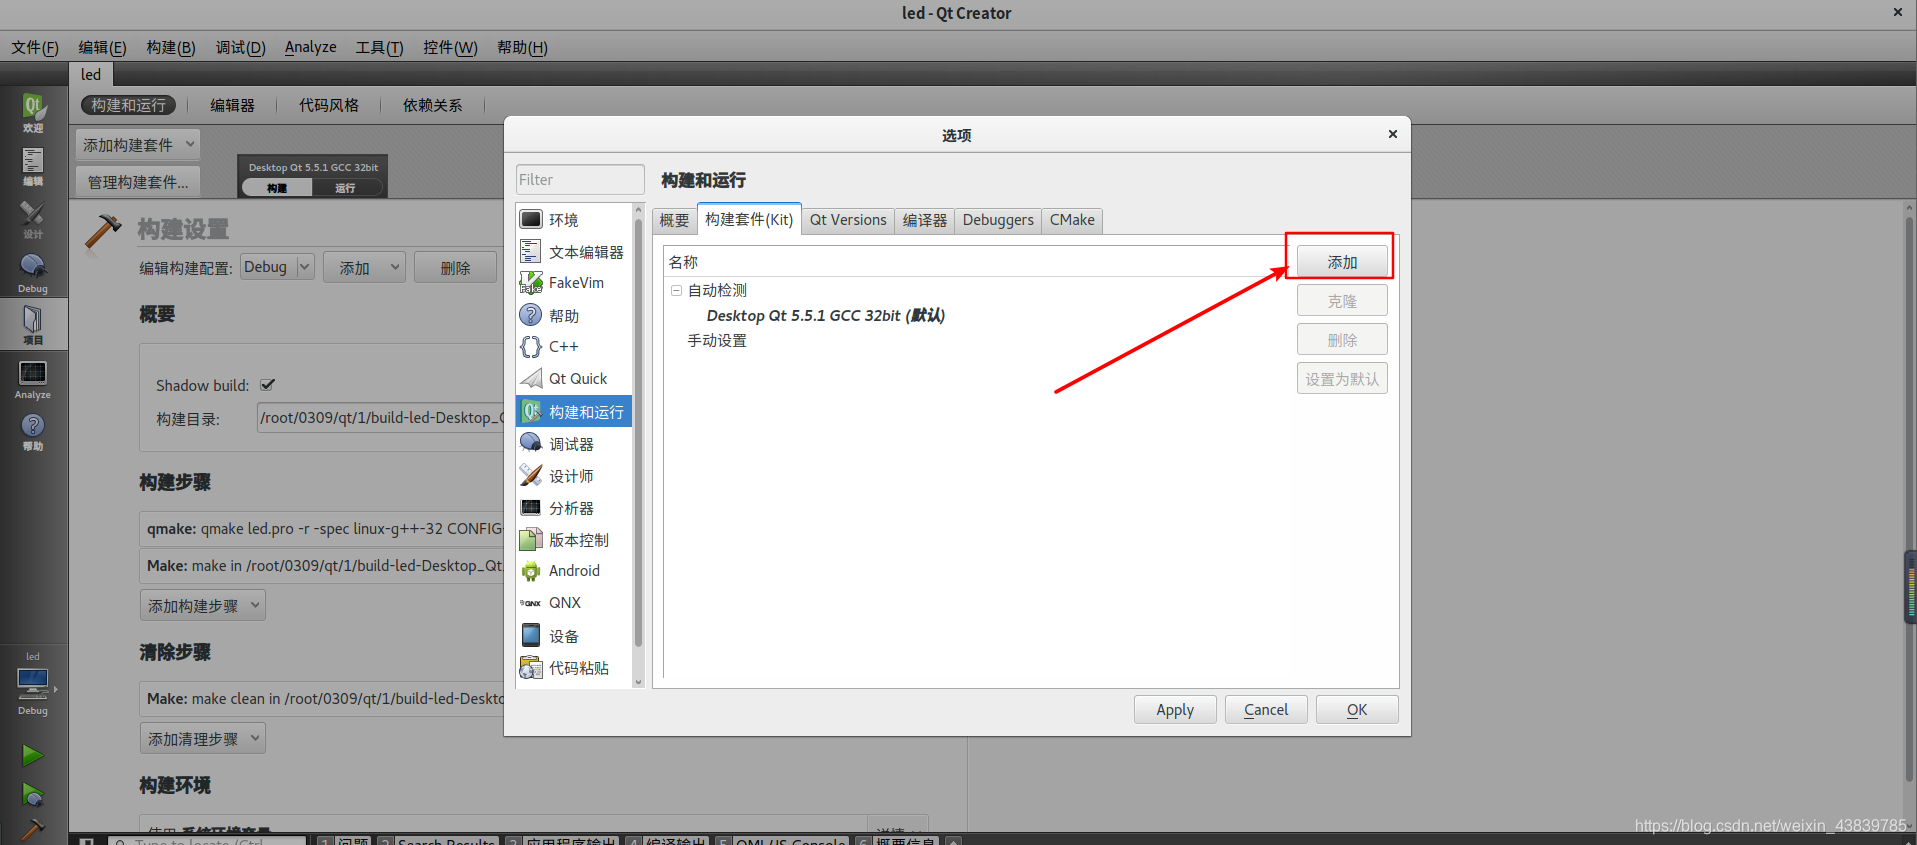1917x845 pixels.
Task: Open FakeVim options category
Action: [574, 283]
